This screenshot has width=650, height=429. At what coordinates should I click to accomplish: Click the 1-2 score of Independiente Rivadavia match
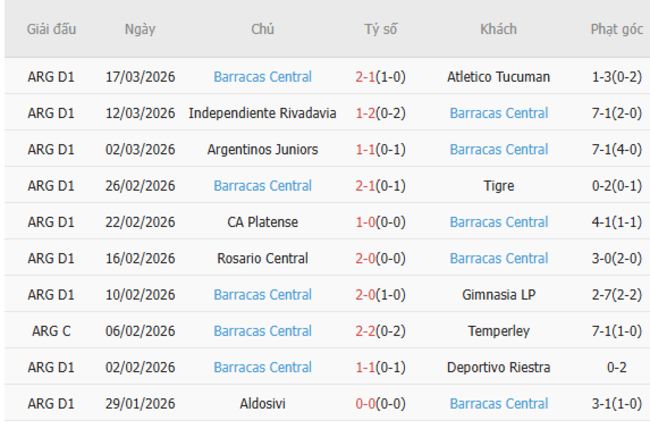[380, 113]
